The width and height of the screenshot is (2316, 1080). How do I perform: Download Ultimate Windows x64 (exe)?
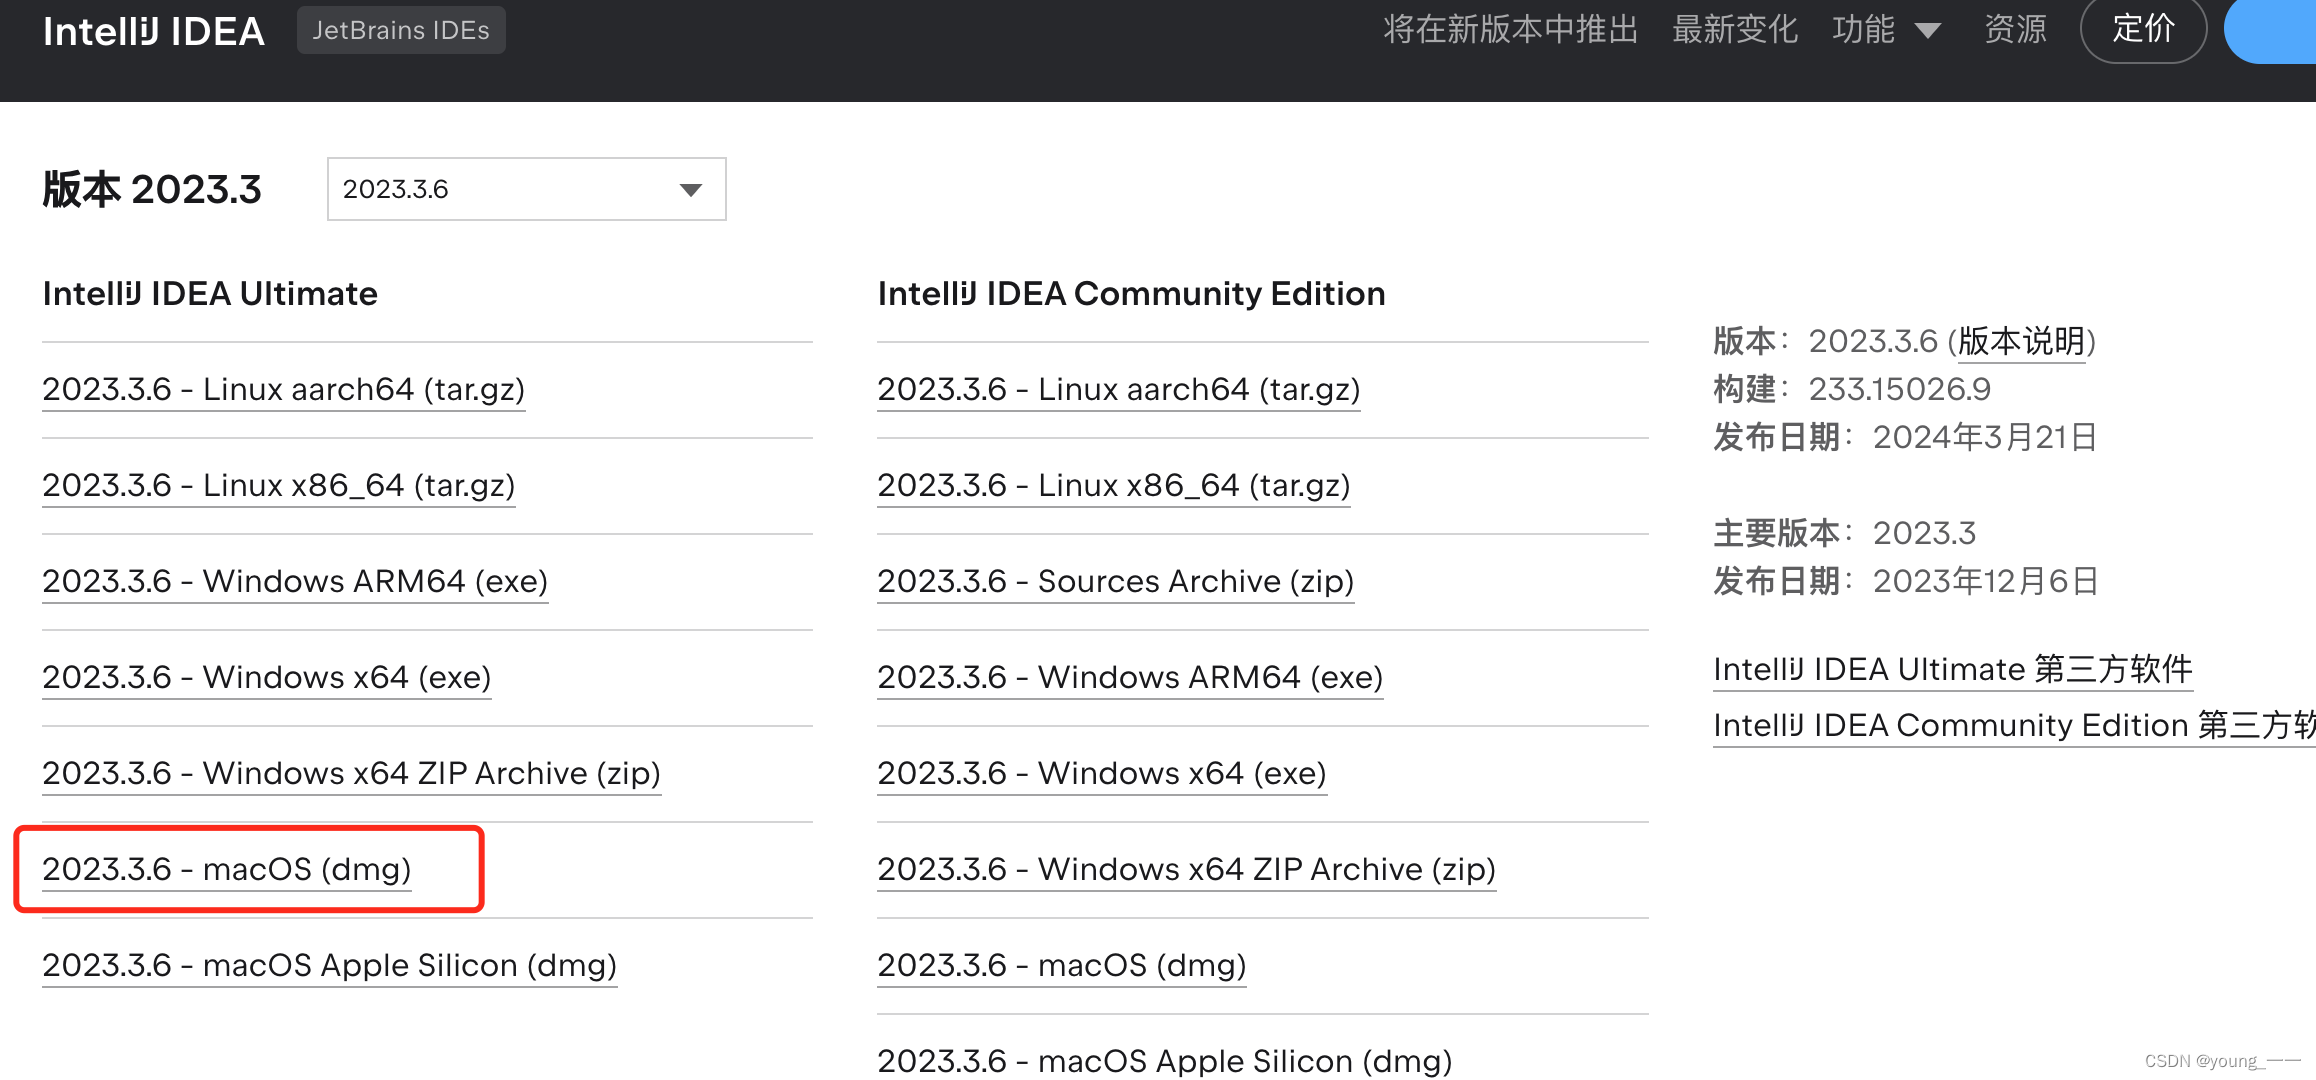click(267, 677)
